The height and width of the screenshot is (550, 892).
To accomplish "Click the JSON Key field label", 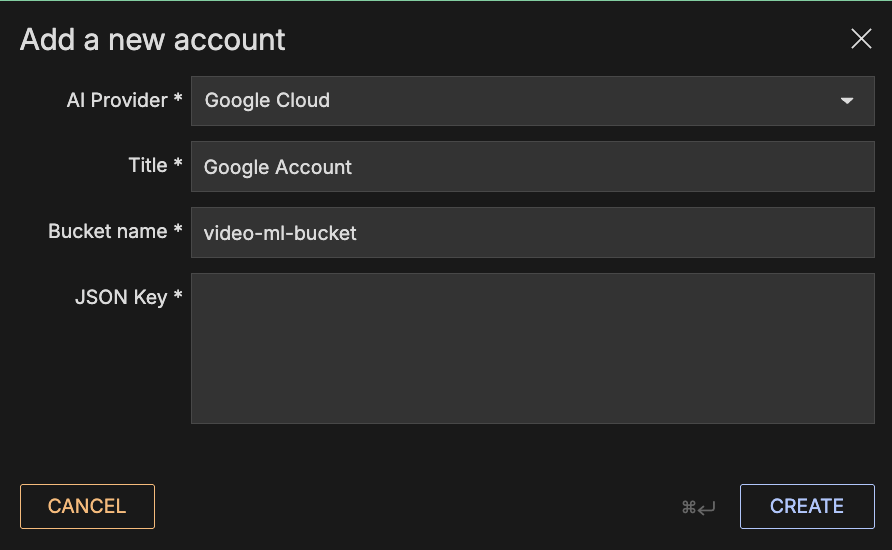I will coord(121,297).
